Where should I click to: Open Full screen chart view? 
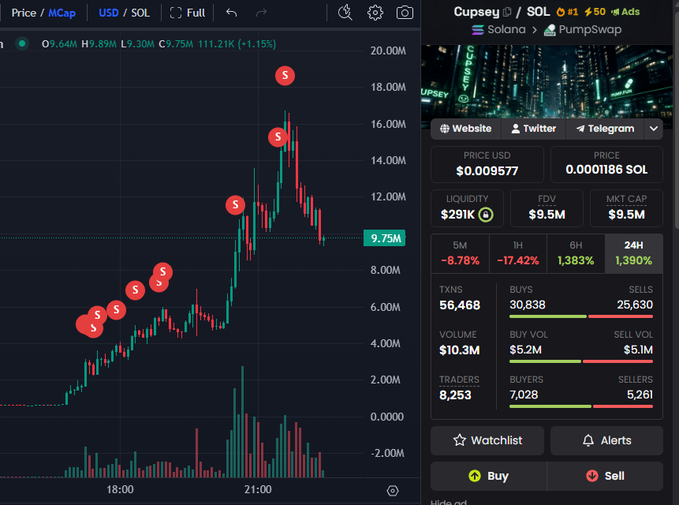click(187, 13)
